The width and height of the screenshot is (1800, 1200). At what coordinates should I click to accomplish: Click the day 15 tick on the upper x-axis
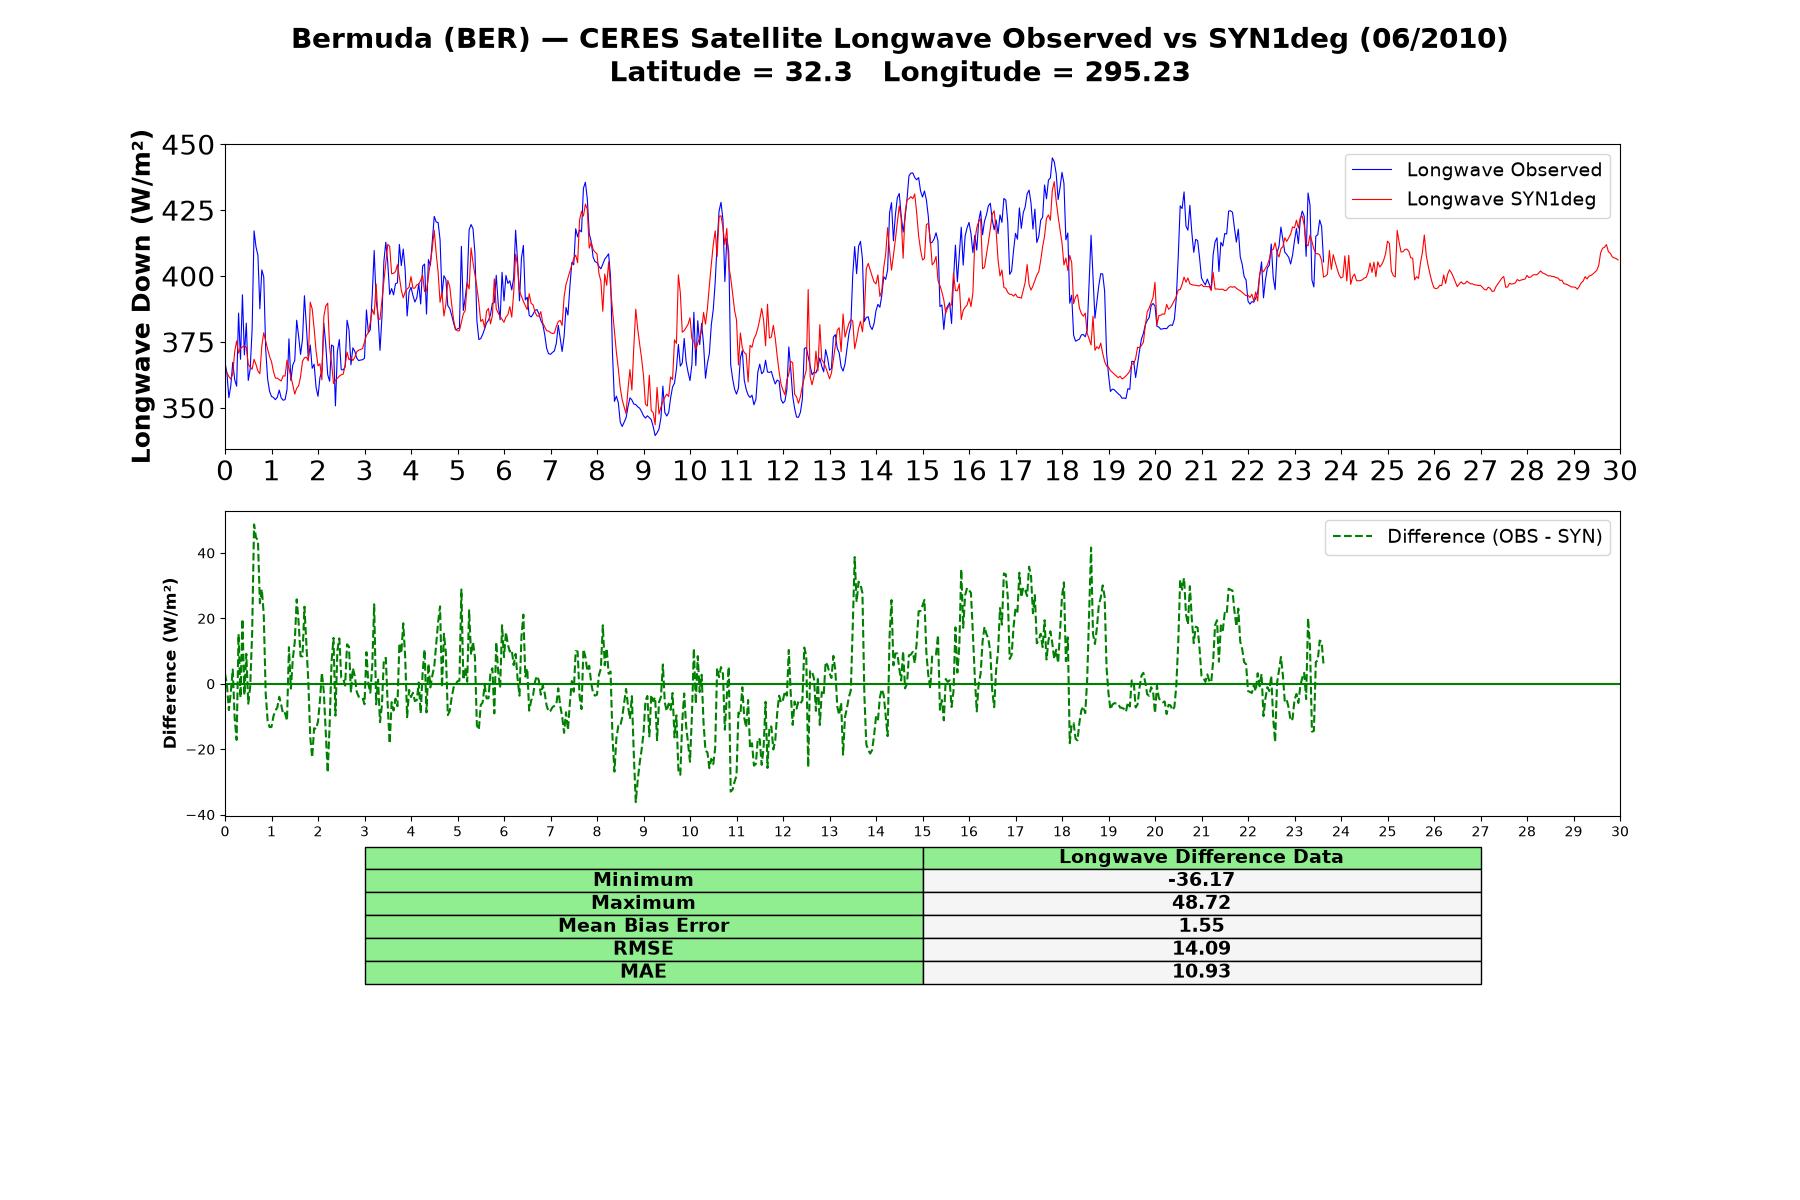click(x=922, y=471)
